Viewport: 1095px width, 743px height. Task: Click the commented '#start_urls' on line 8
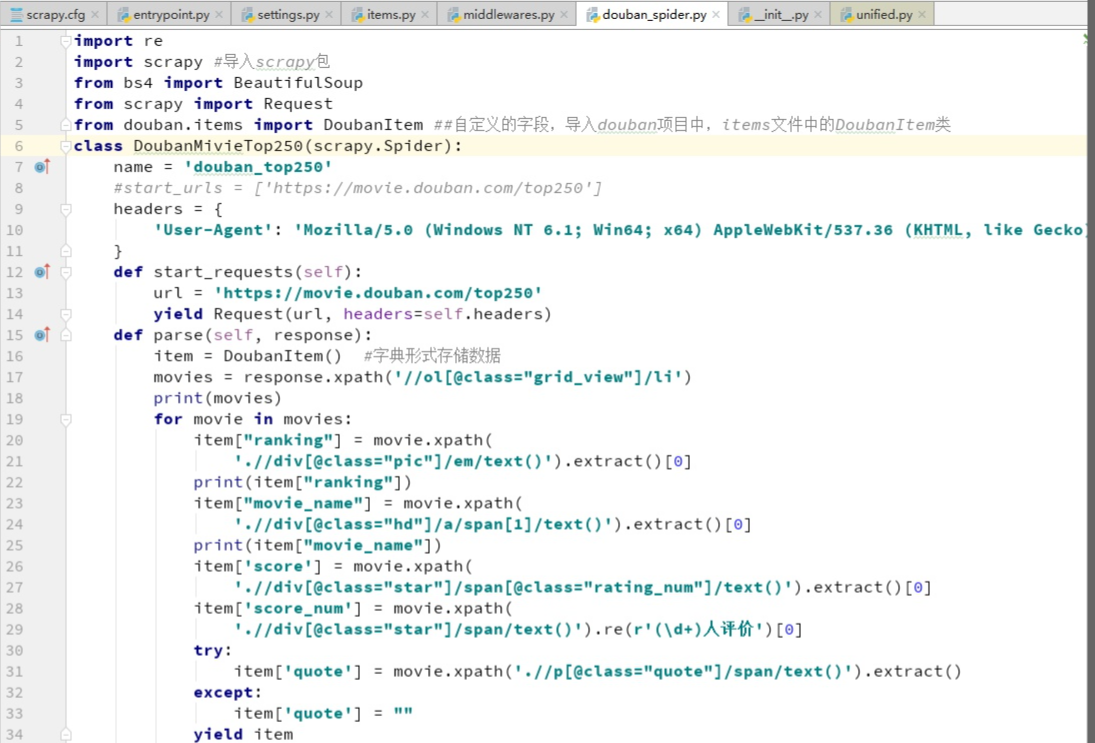click(168, 188)
